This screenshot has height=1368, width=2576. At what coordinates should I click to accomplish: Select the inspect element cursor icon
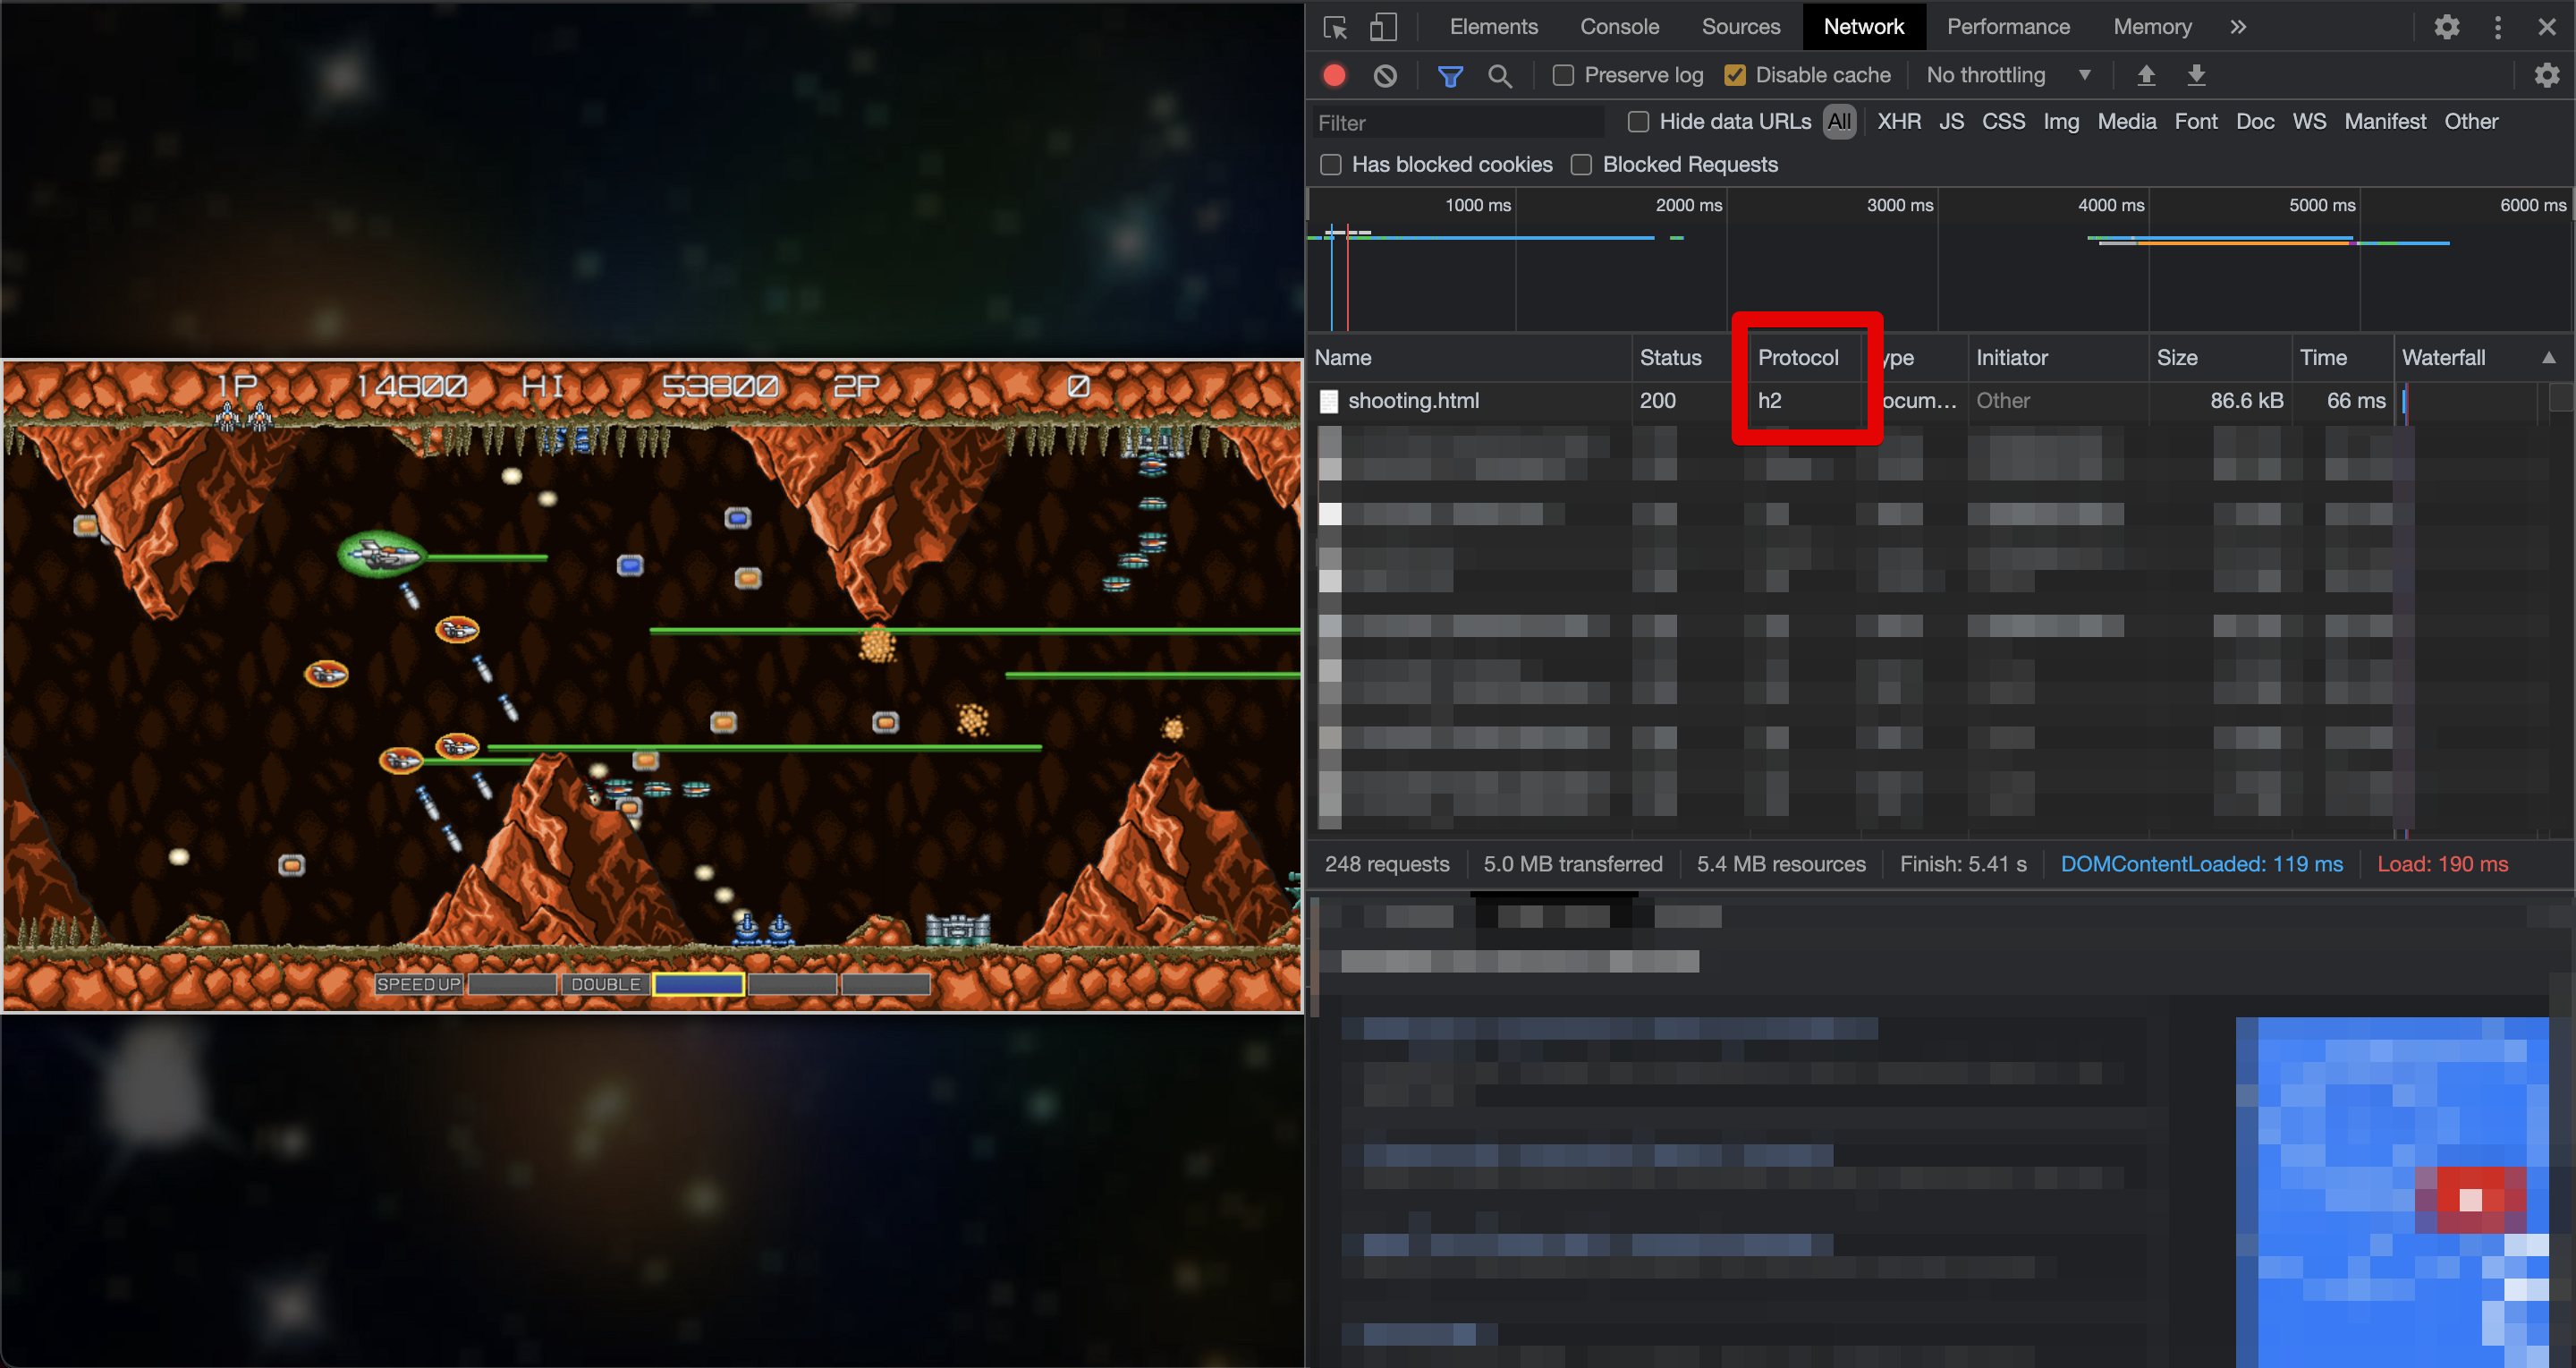[1334, 27]
